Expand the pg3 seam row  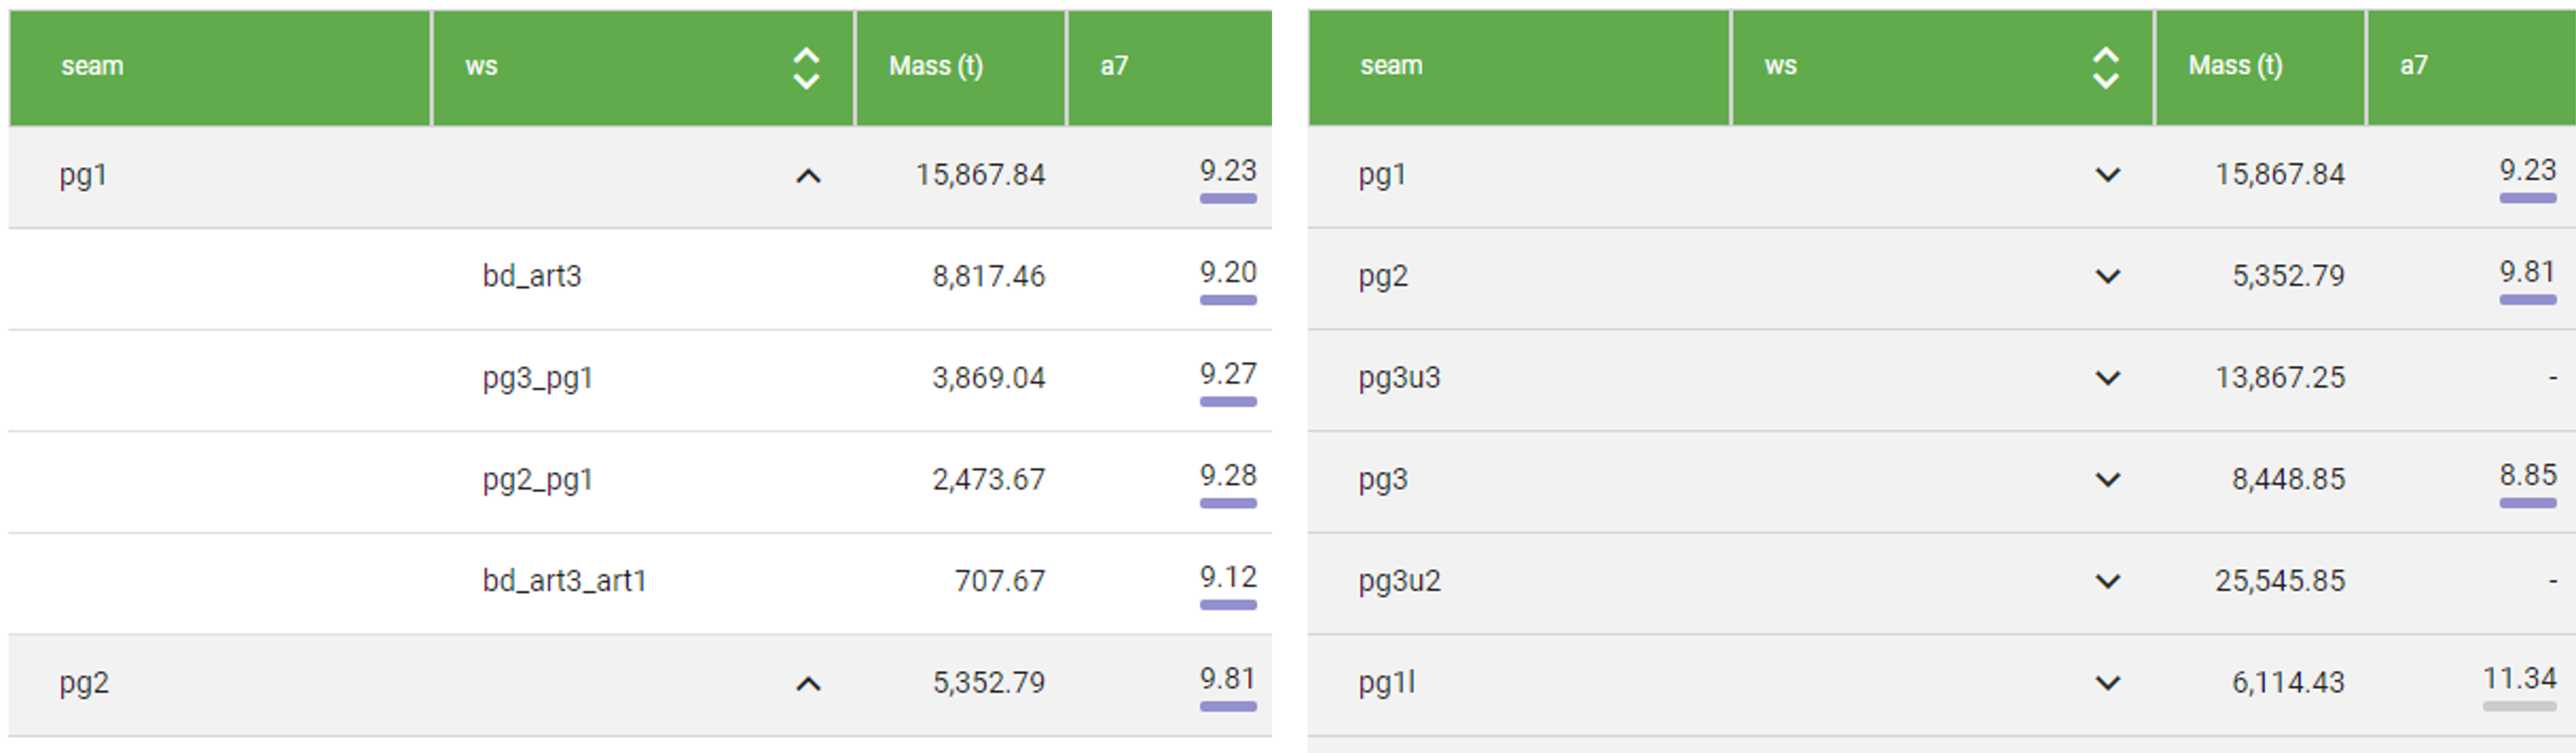click(x=2107, y=481)
